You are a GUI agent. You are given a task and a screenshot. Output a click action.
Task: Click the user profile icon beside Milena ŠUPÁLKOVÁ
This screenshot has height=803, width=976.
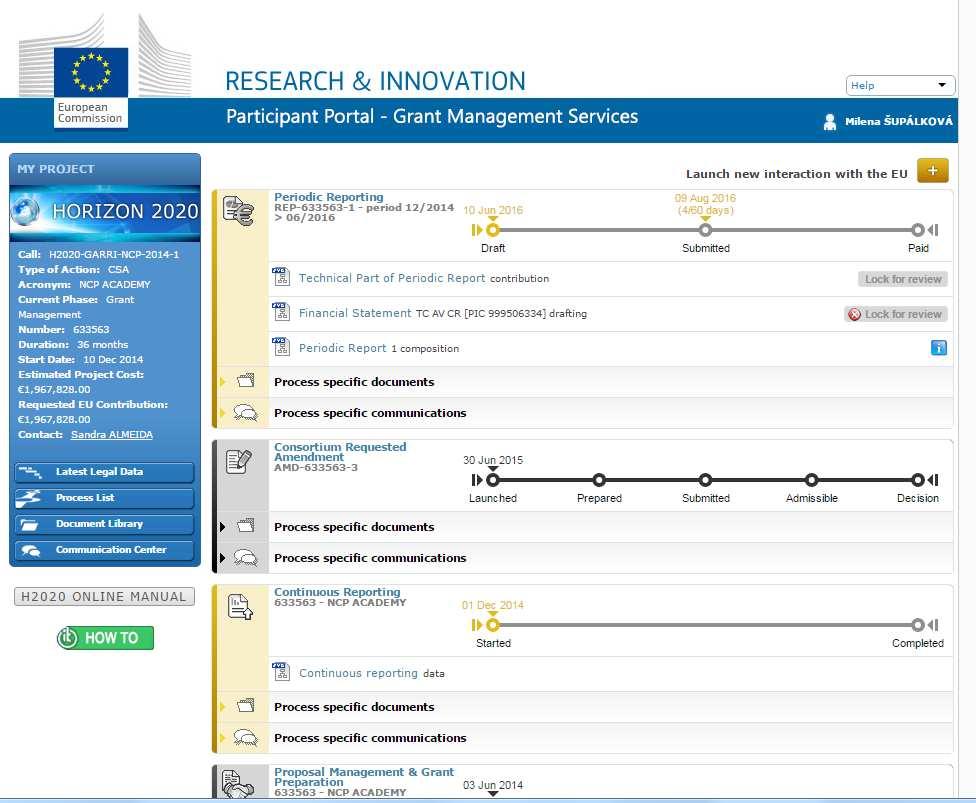pyautogui.click(x=830, y=121)
